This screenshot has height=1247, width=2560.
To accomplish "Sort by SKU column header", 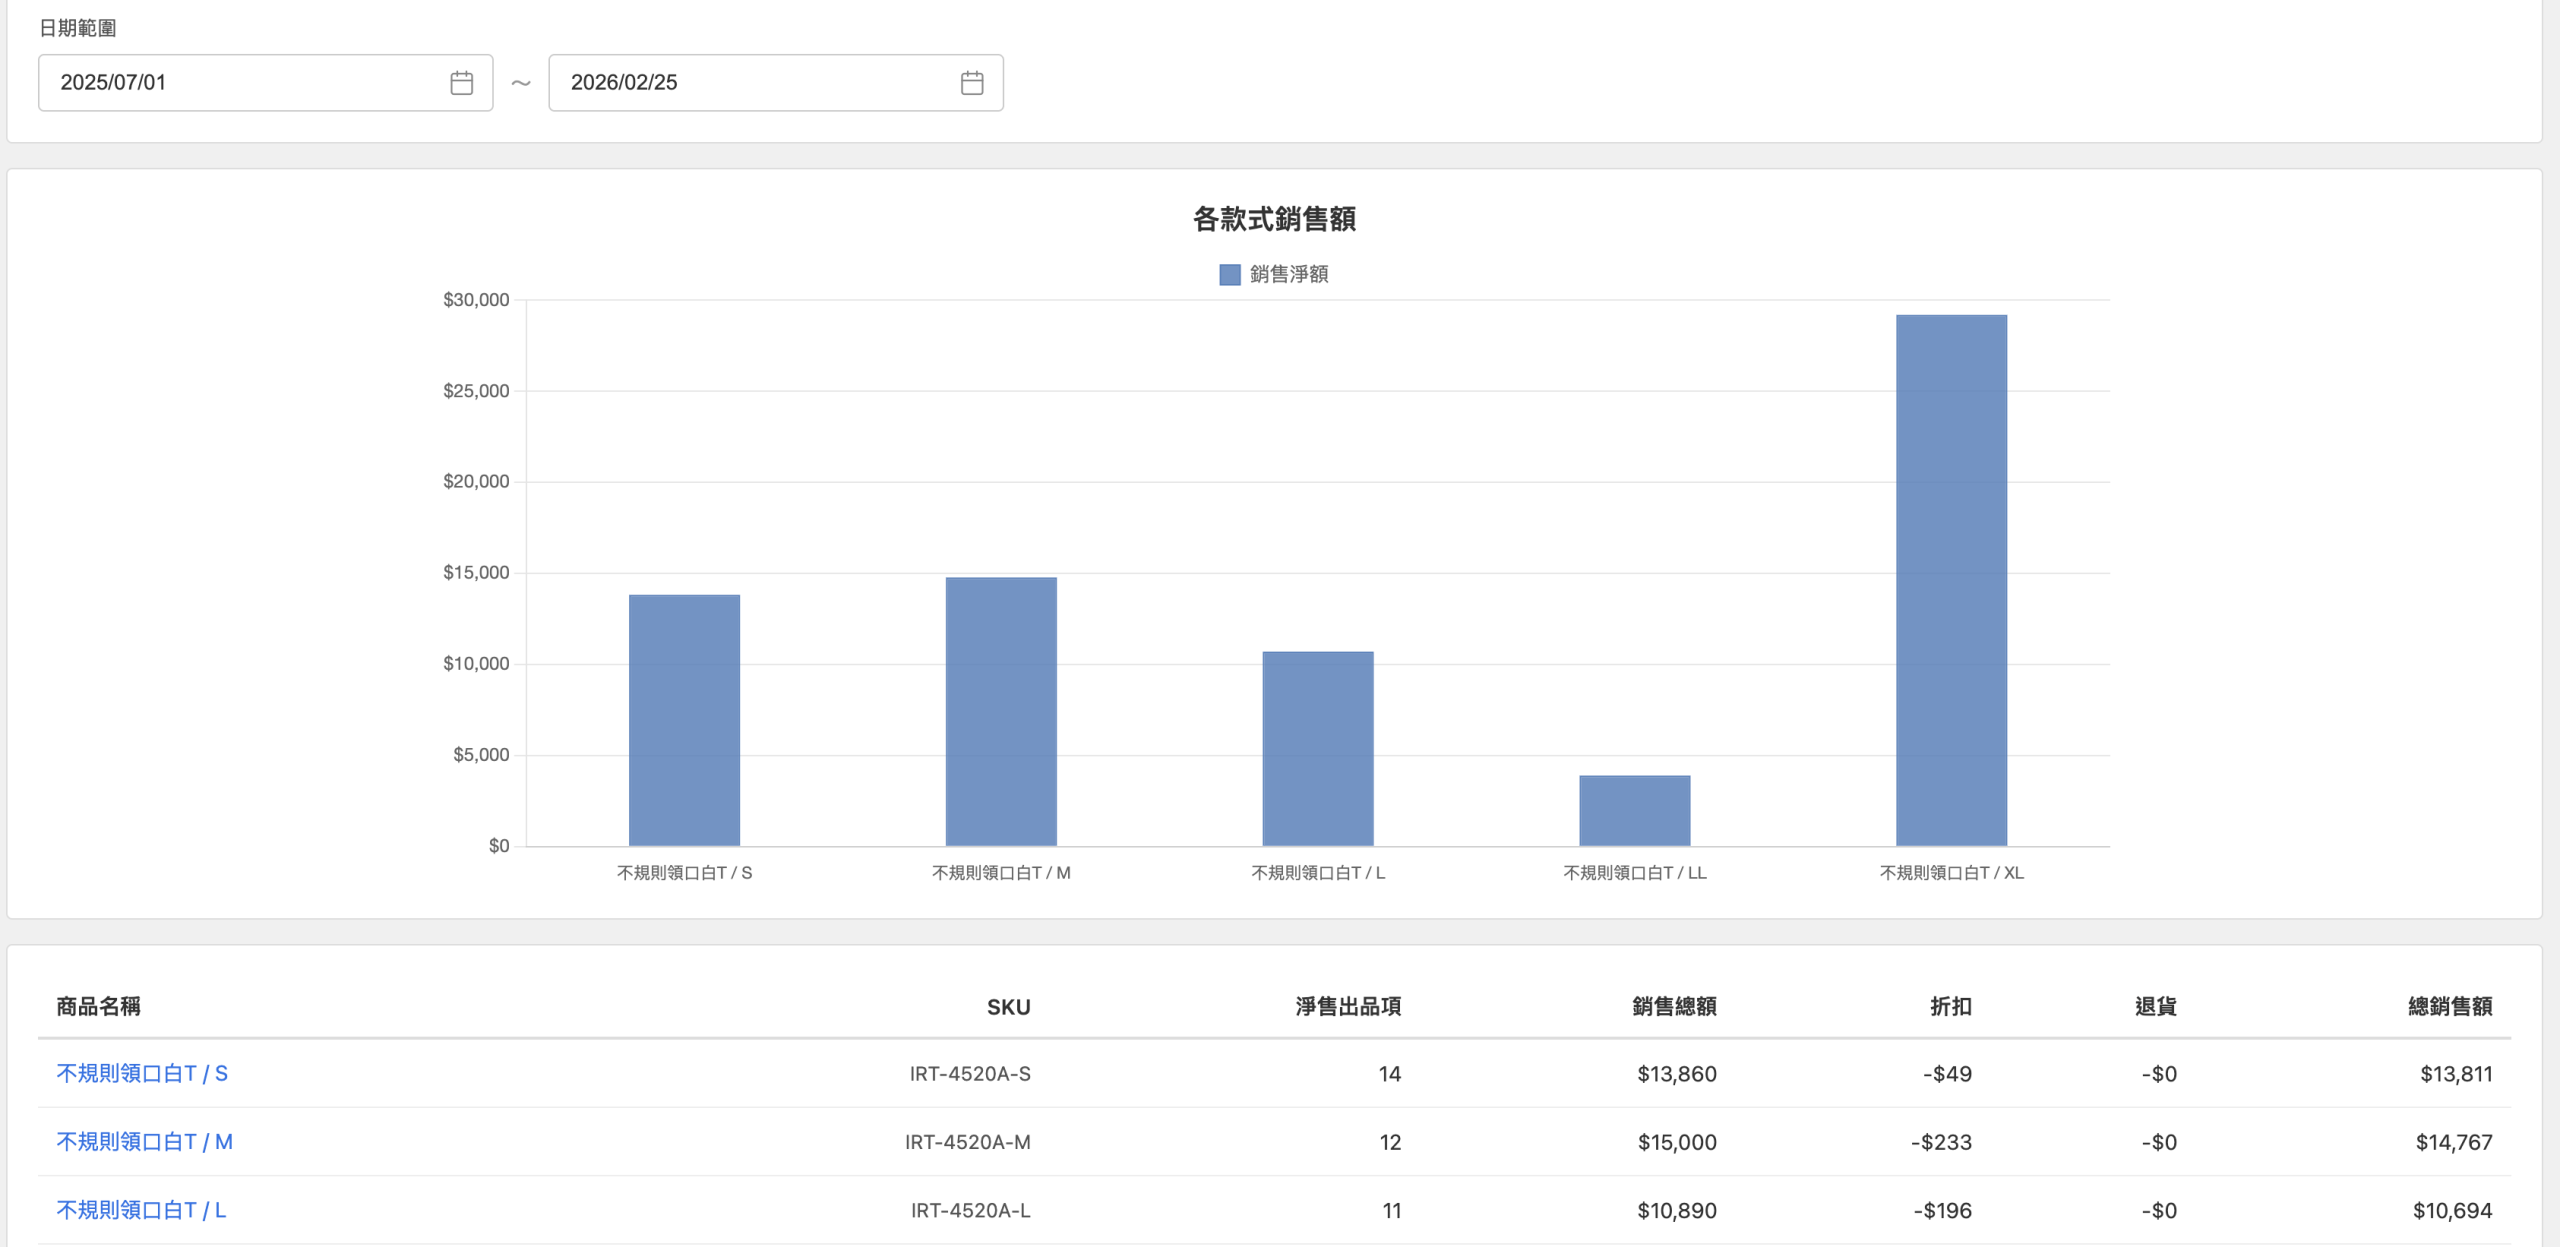I will coord(1008,1007).
